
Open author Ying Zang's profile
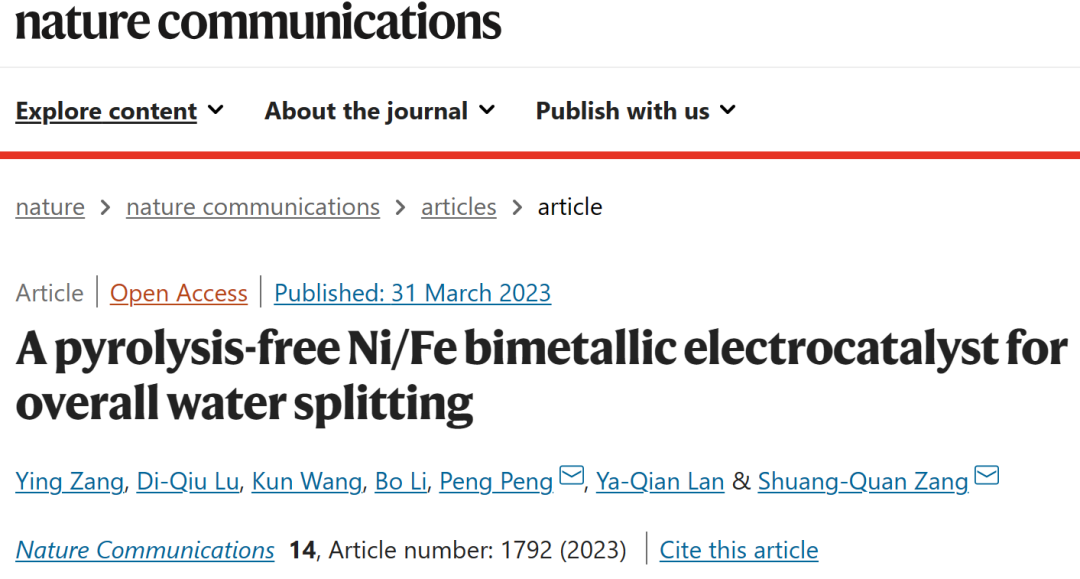tap(70, 481)
